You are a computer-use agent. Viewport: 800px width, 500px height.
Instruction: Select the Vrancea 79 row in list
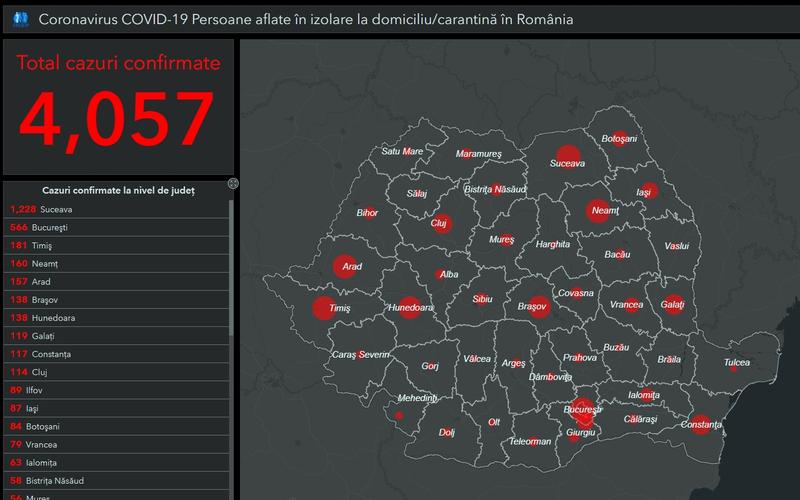pos(116,445)
